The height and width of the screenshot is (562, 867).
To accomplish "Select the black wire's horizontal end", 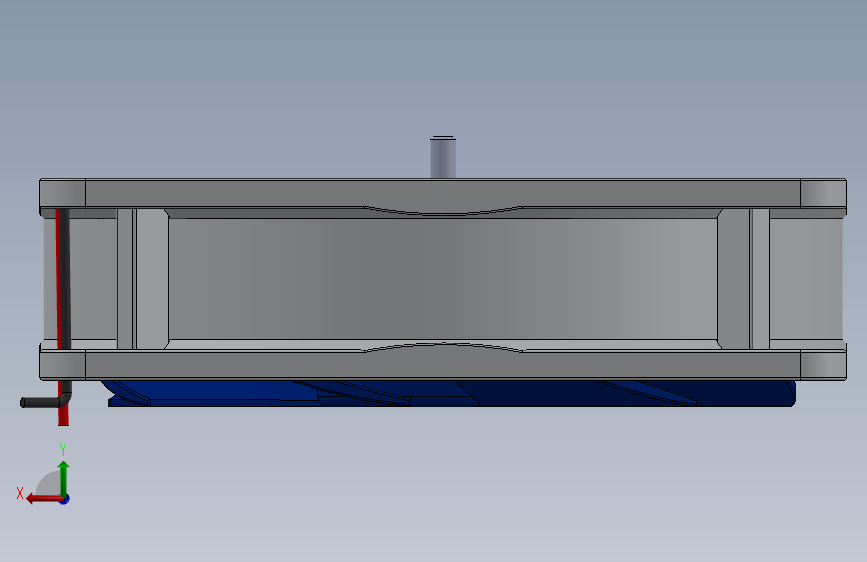I will pyautogui.click(x=40, y=403).
